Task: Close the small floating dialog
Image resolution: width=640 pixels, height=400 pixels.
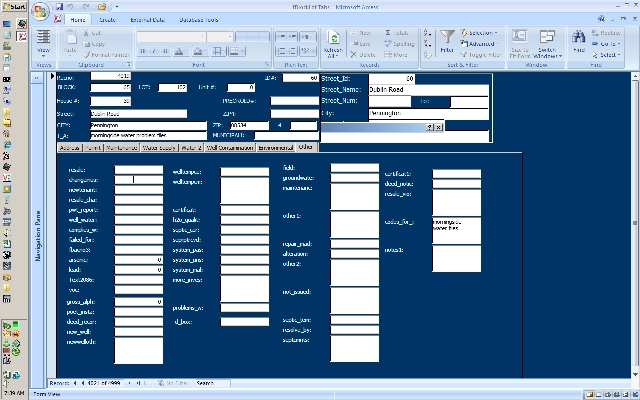Action: (x=439, y=127)
